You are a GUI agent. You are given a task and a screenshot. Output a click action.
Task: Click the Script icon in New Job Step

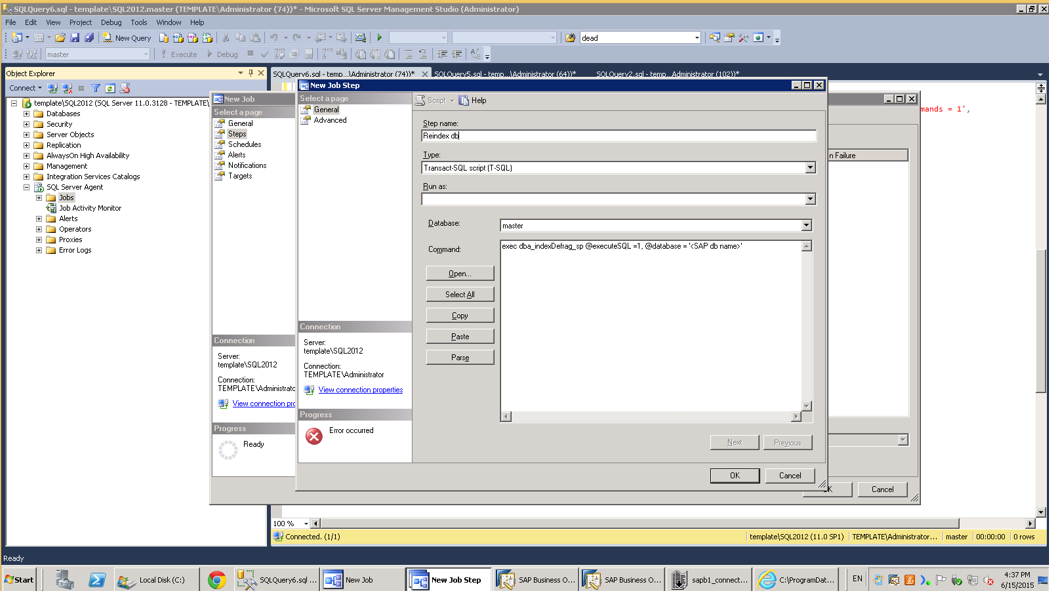point(420,100)
